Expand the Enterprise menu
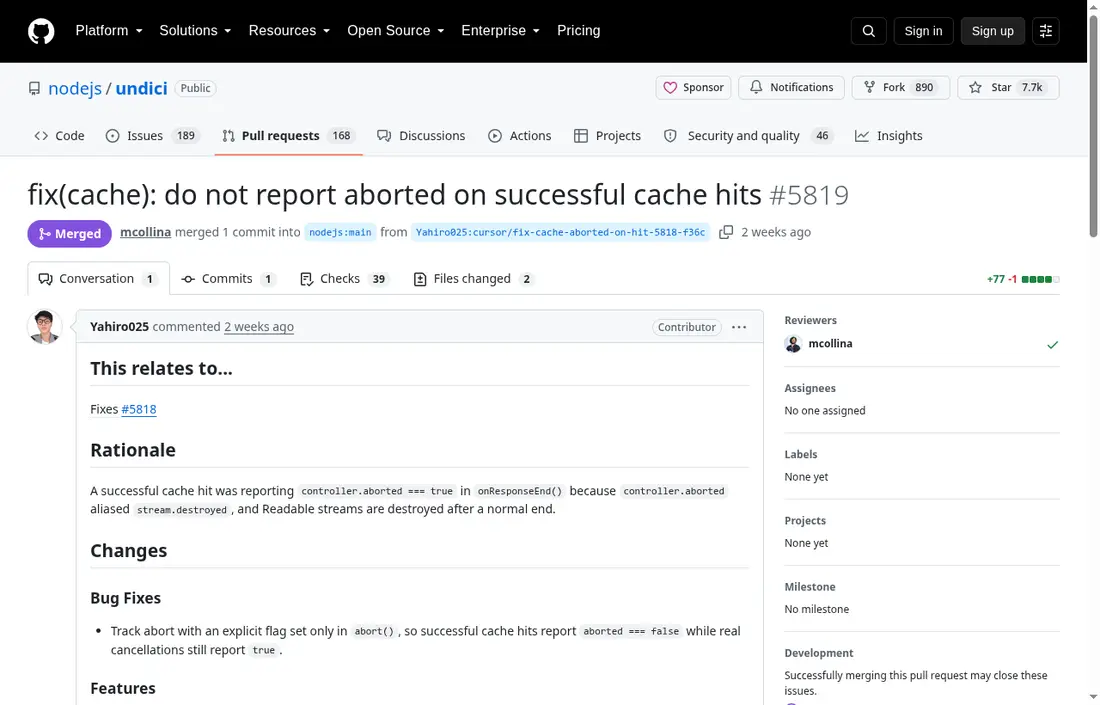The image size is (1100, 705). tap(500, 31)
